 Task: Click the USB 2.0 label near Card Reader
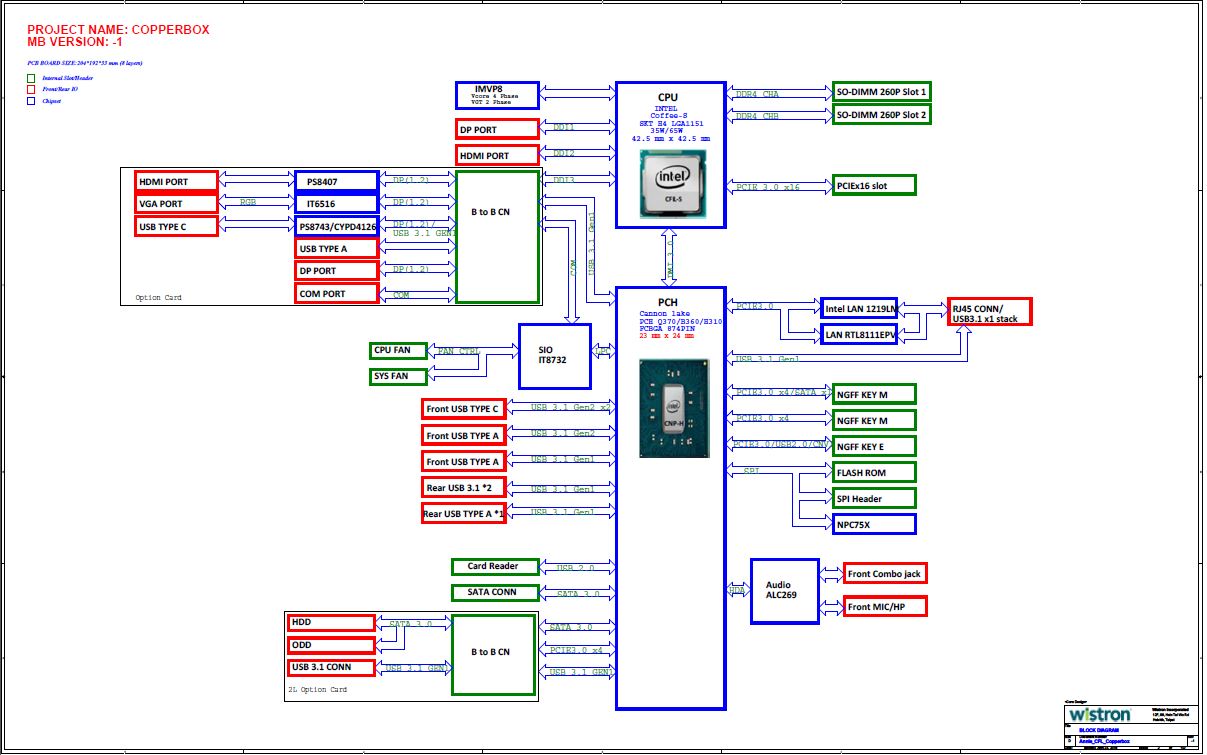575,568
